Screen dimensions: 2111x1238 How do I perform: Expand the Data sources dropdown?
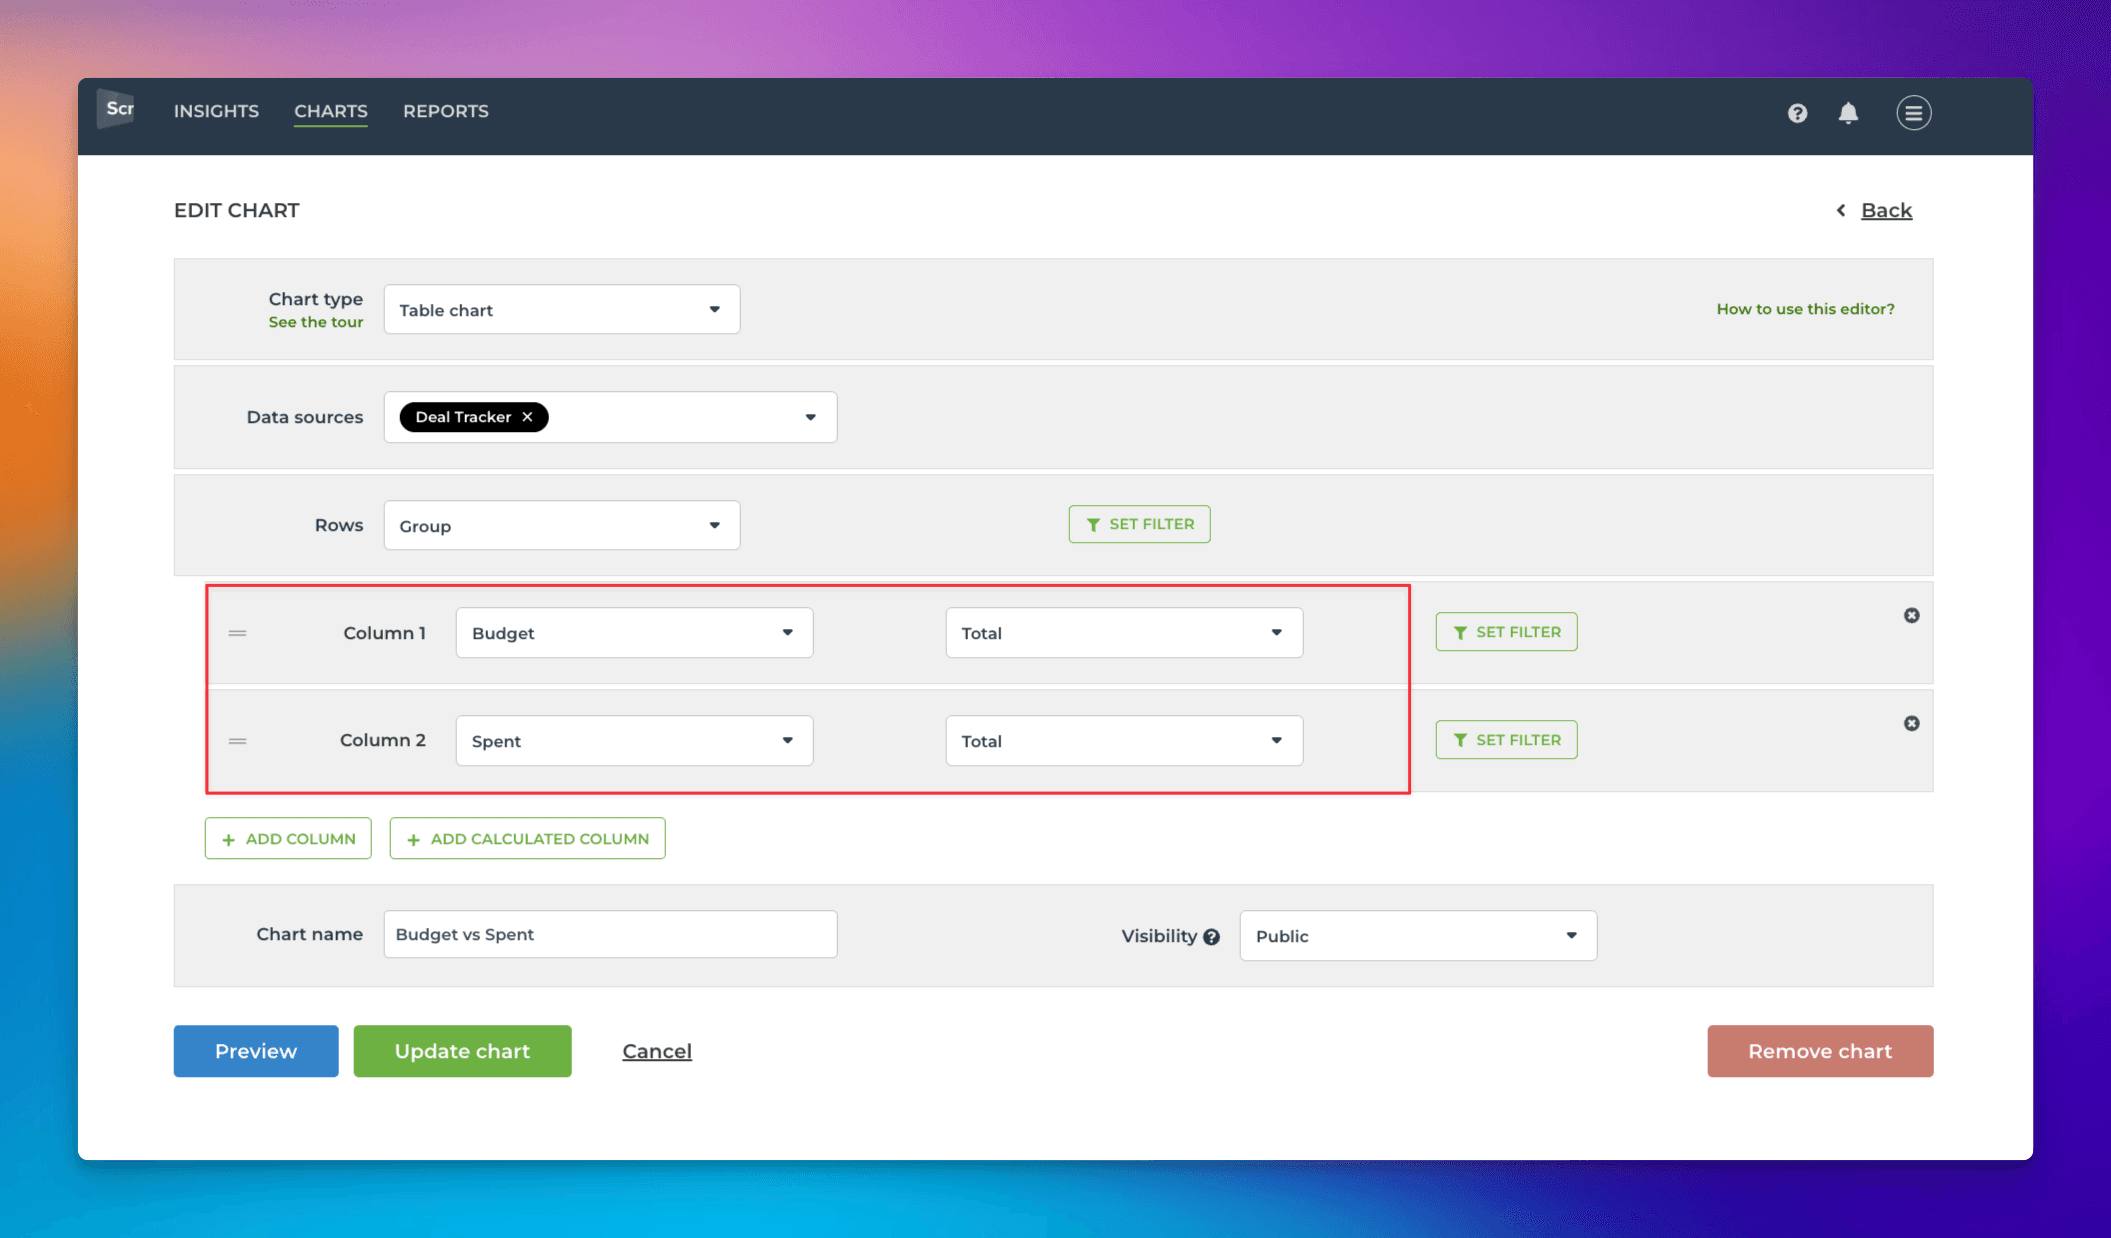point(610,417)
